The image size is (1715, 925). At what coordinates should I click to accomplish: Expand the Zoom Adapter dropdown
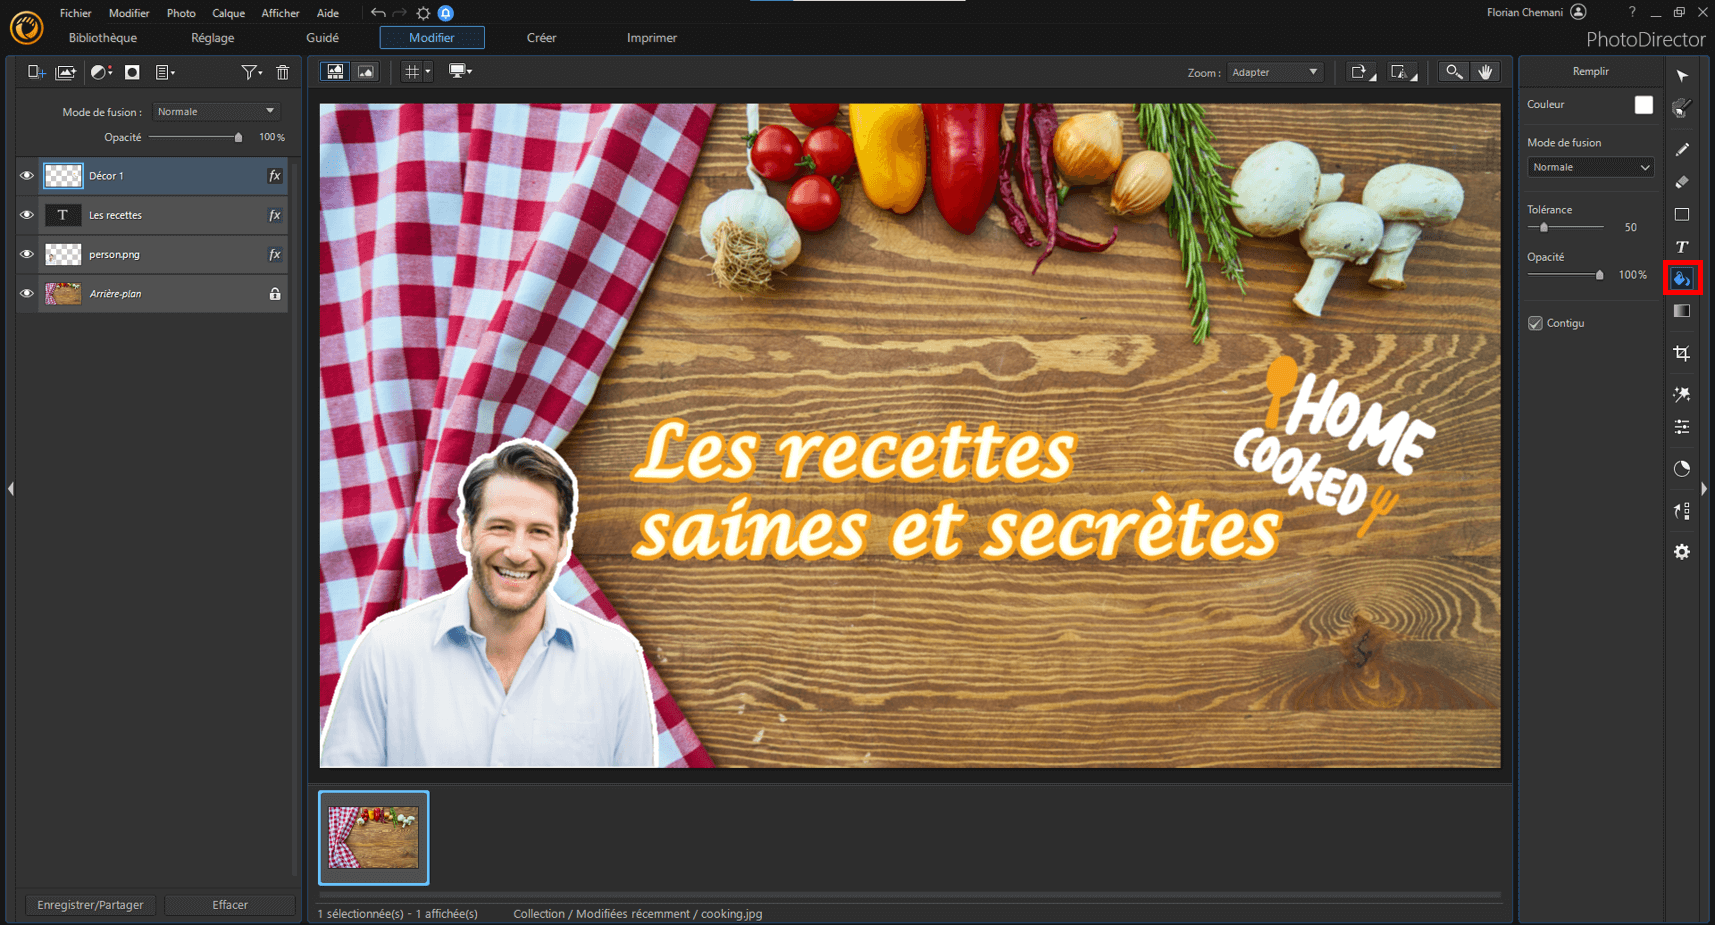point(1275,72)
